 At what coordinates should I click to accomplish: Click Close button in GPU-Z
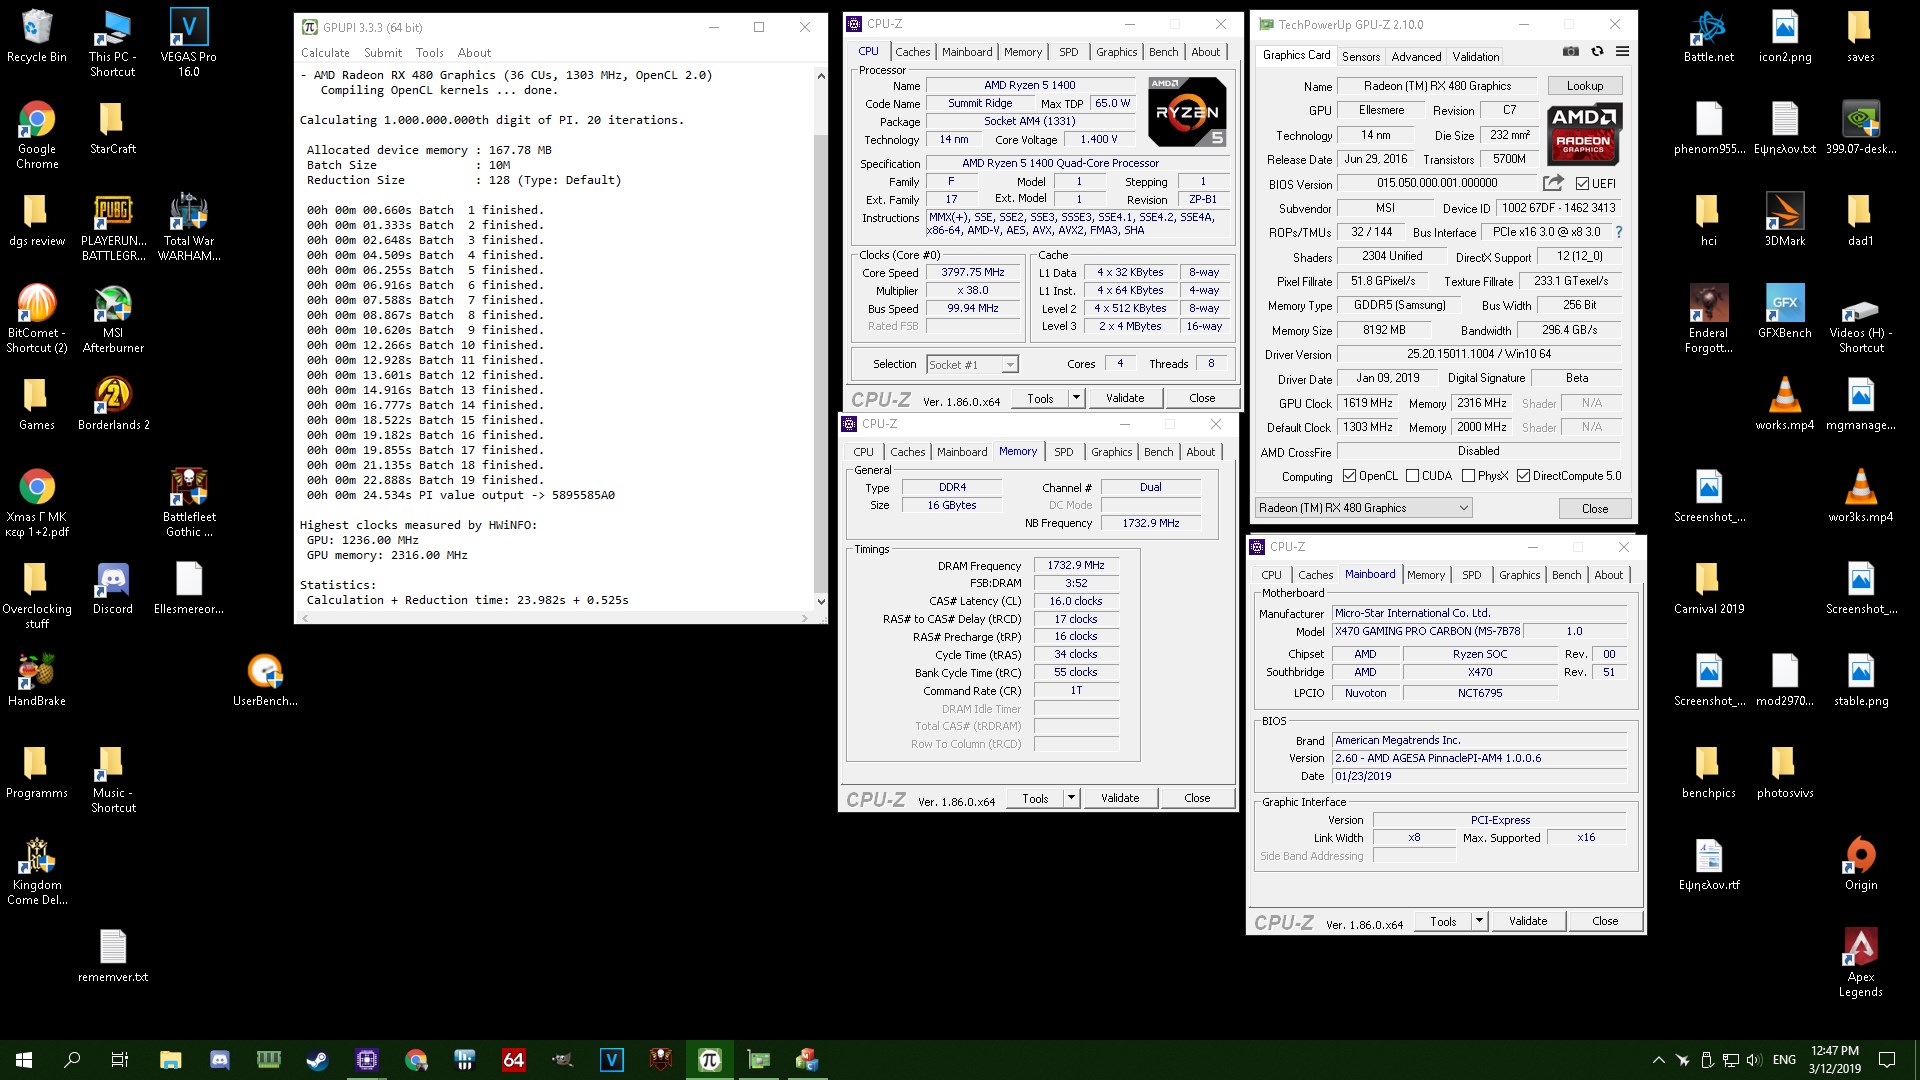(x=1595, y=509)
